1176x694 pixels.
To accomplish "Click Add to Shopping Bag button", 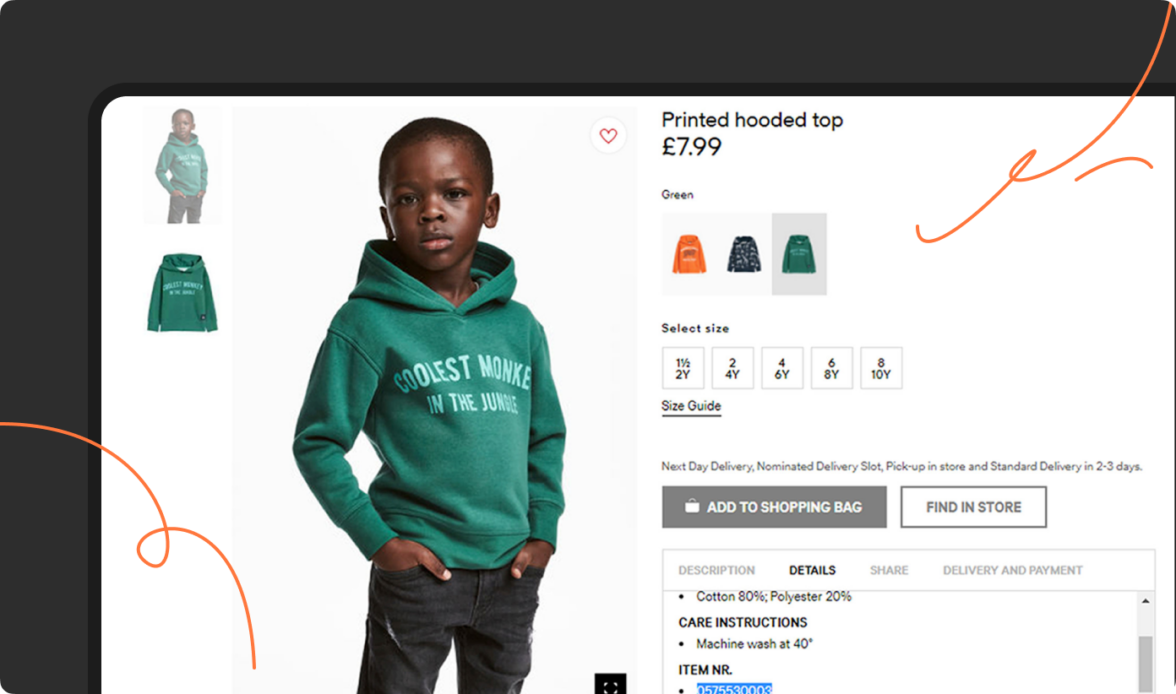I will point(774,507).
